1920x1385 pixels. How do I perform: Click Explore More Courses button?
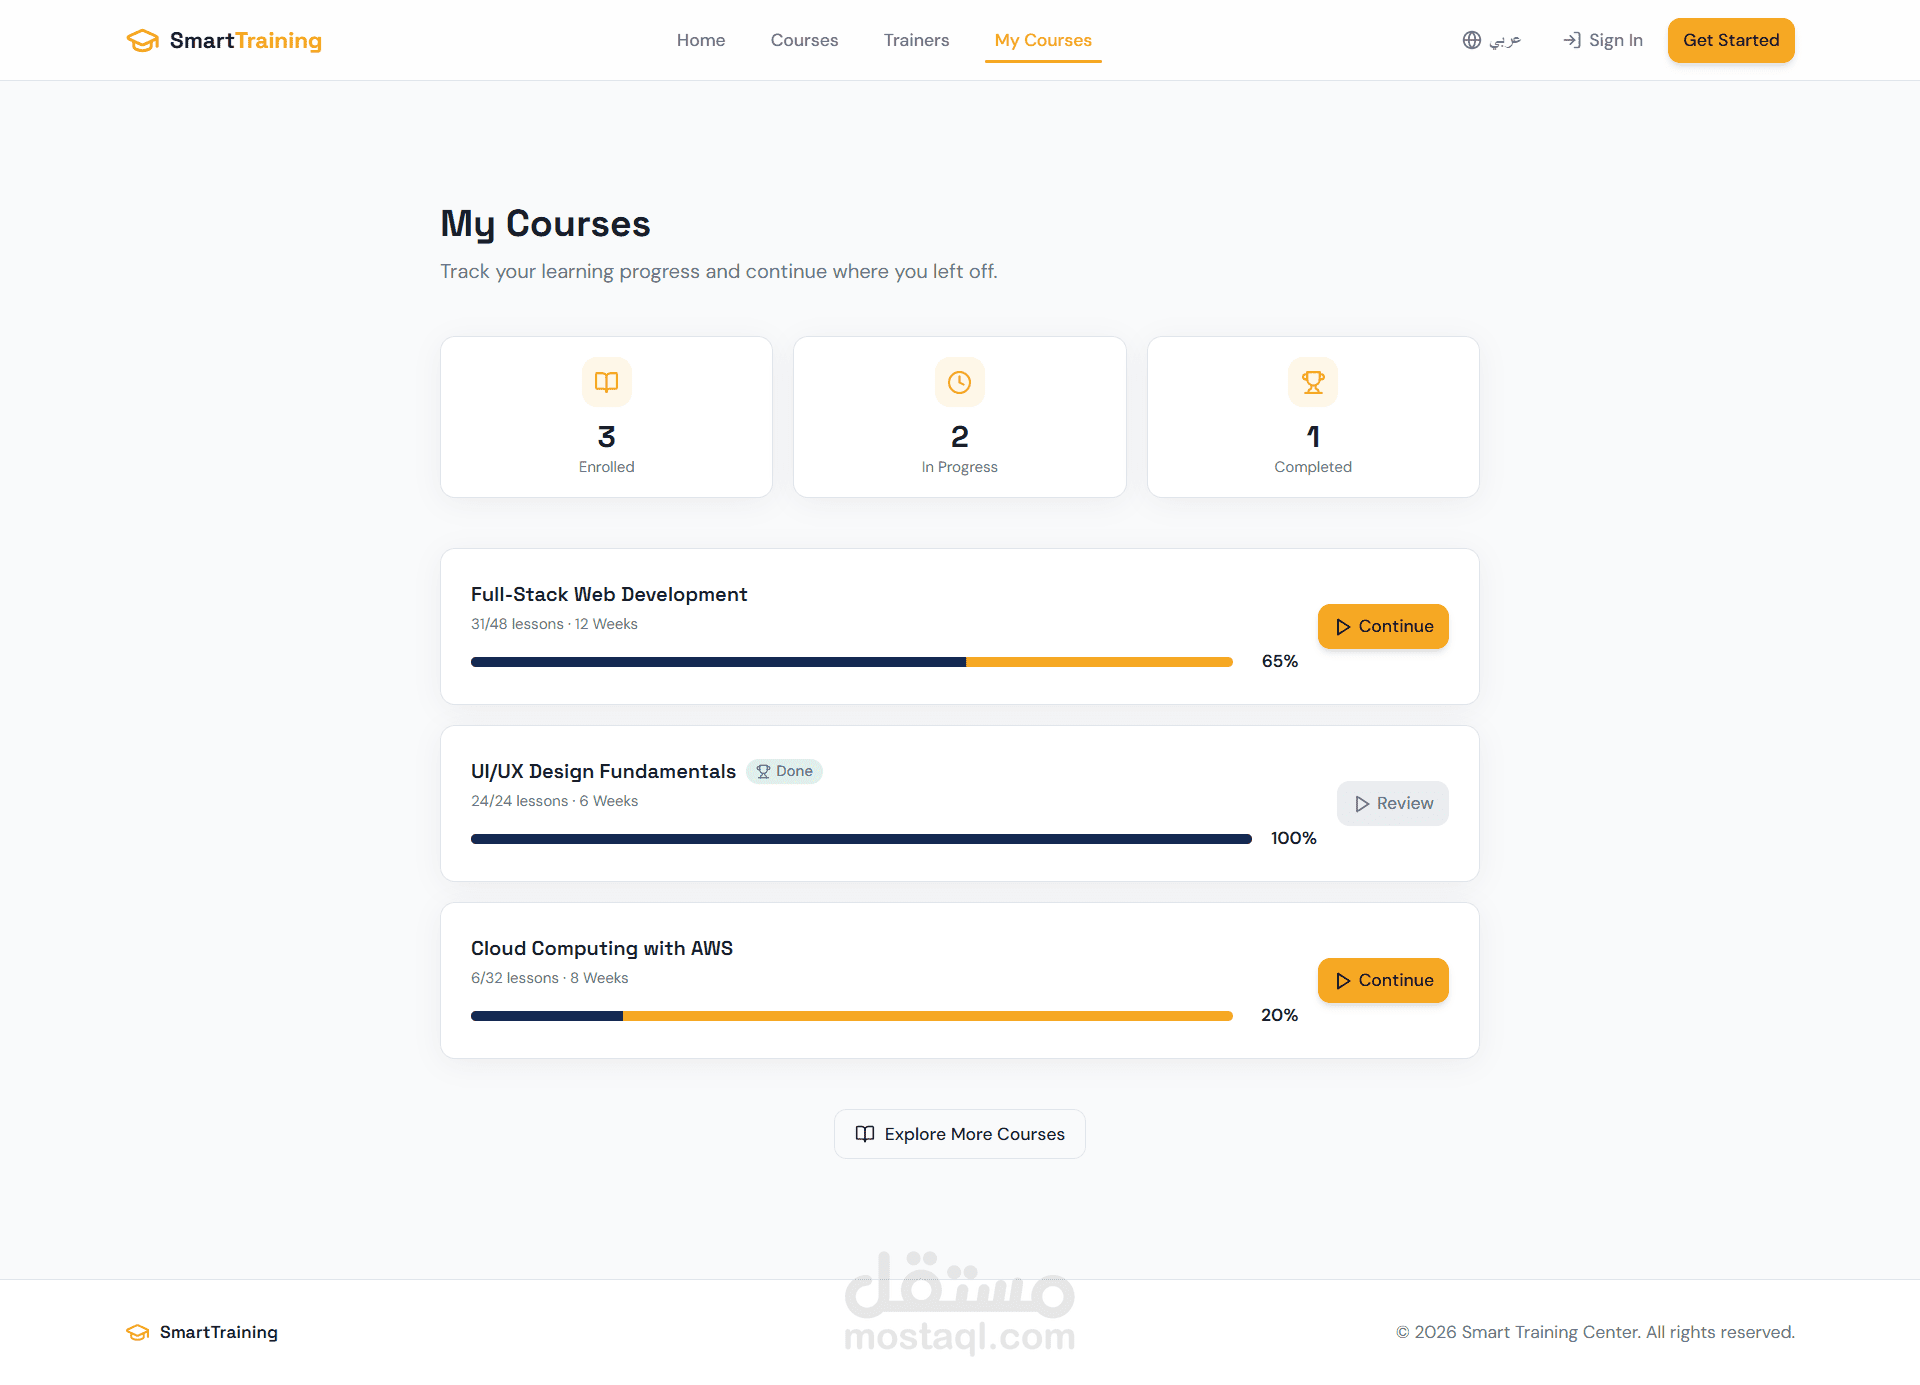coord(959,1134)
